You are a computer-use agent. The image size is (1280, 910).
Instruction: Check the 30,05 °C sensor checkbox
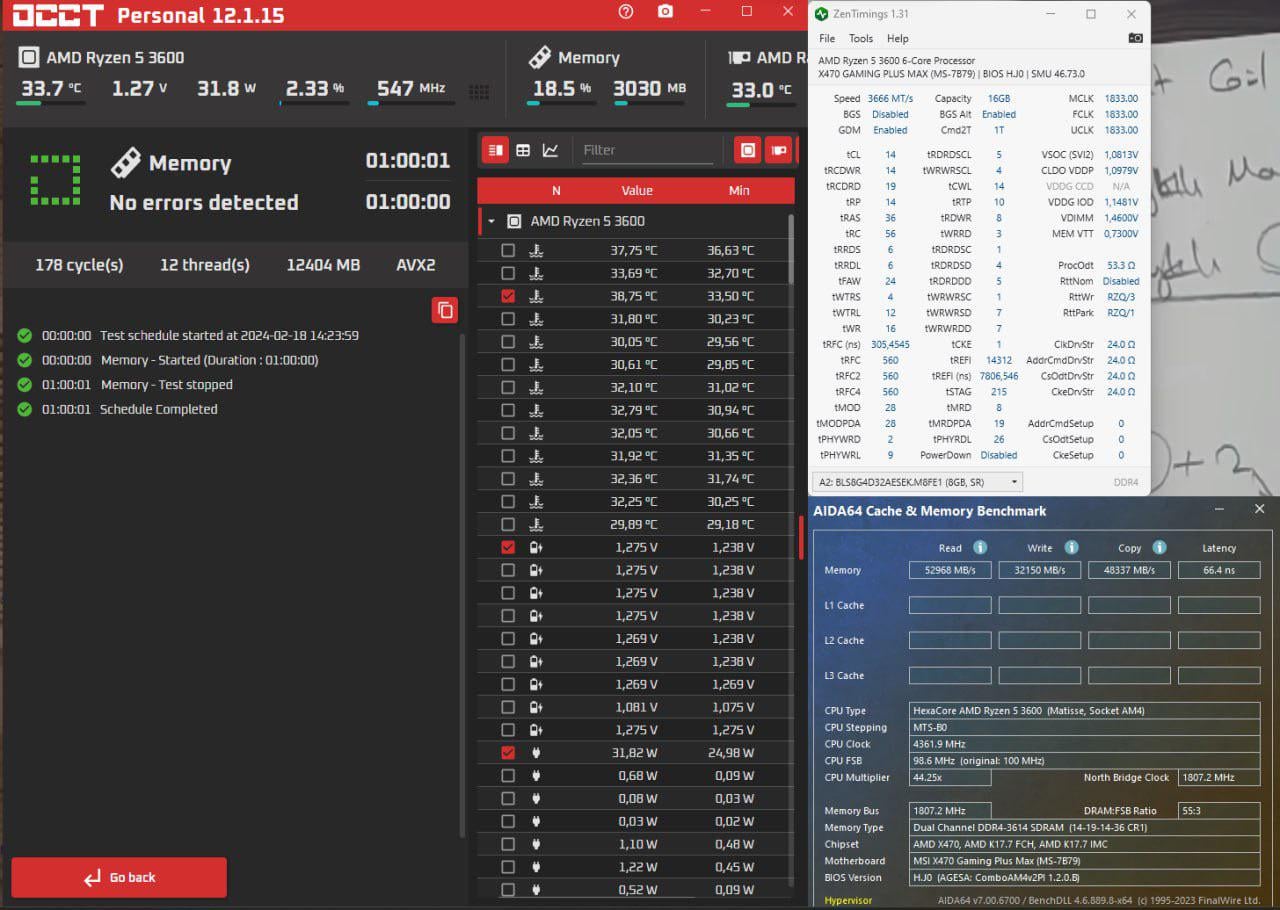(x=508, y=341)
